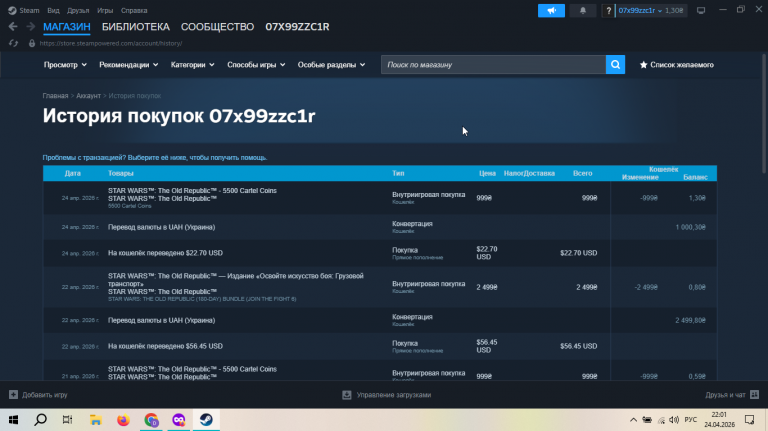Open the announcements megaphone button
The width and height of the screenshot is (768, 431).
pyautogui.click(x=551, y=10)
